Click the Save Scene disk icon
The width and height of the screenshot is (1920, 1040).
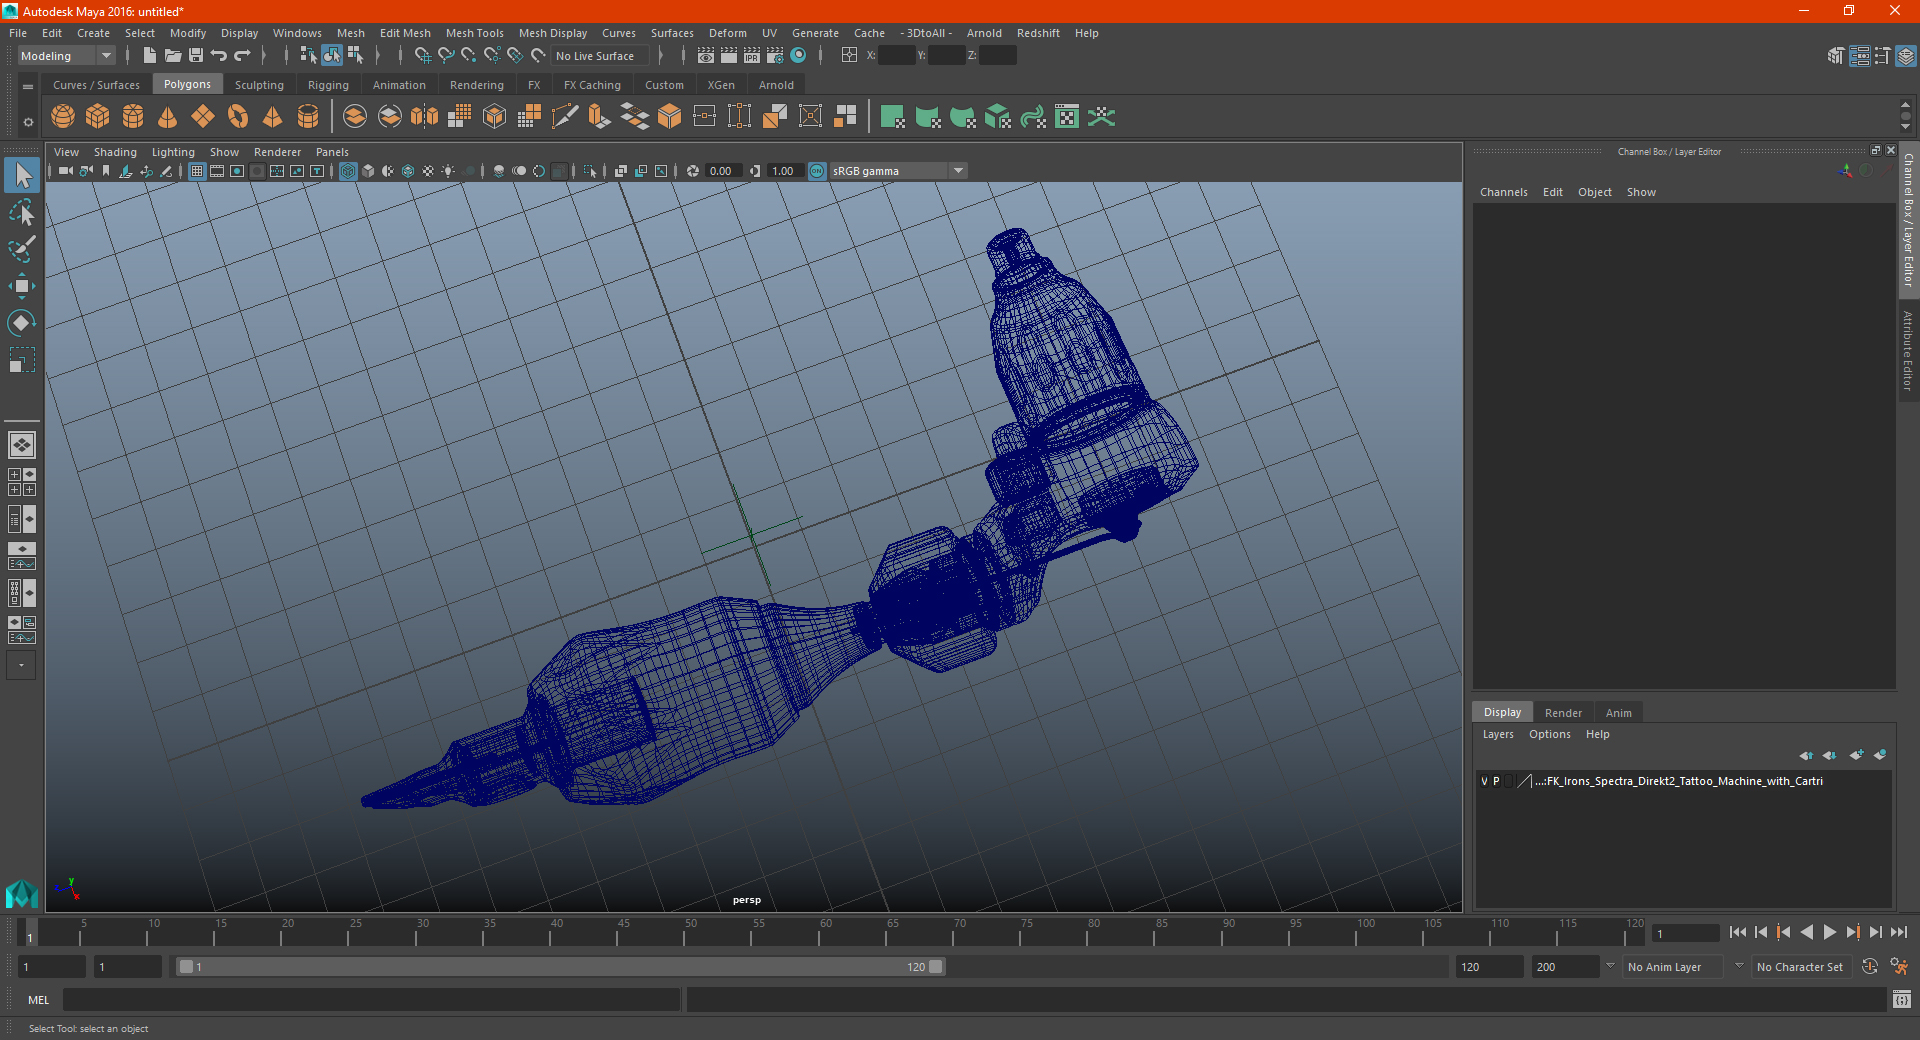[x=196, y=56]
